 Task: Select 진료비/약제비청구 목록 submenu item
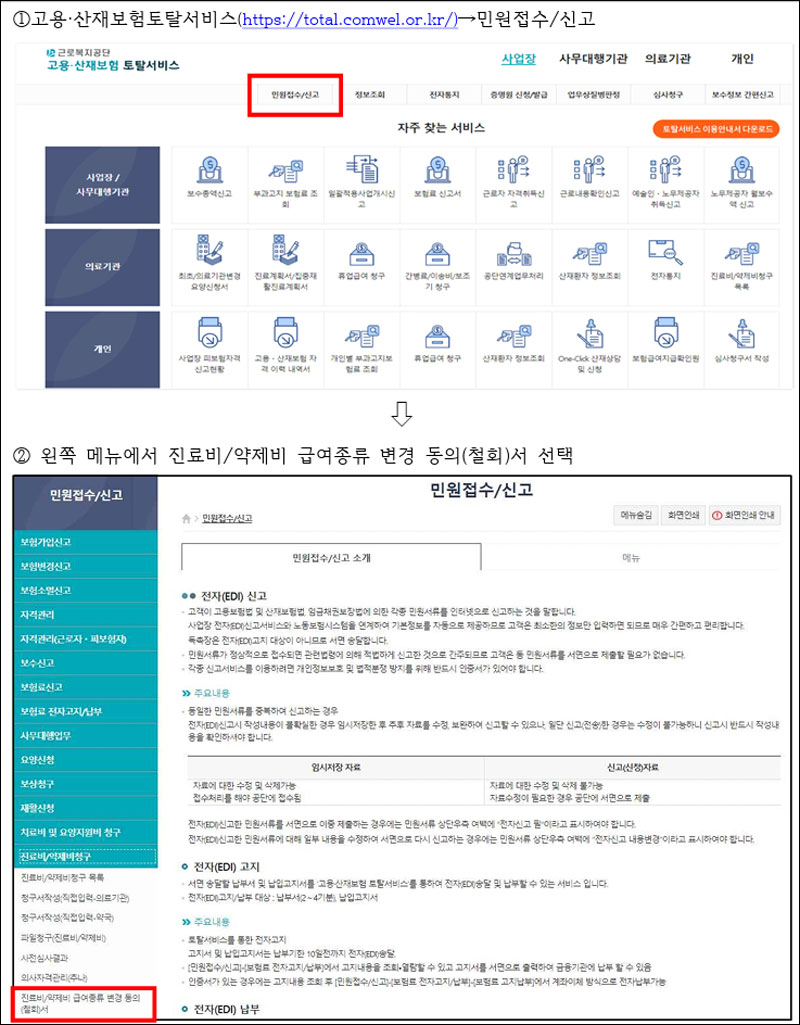pyautogui.click(x=62, y=877)
